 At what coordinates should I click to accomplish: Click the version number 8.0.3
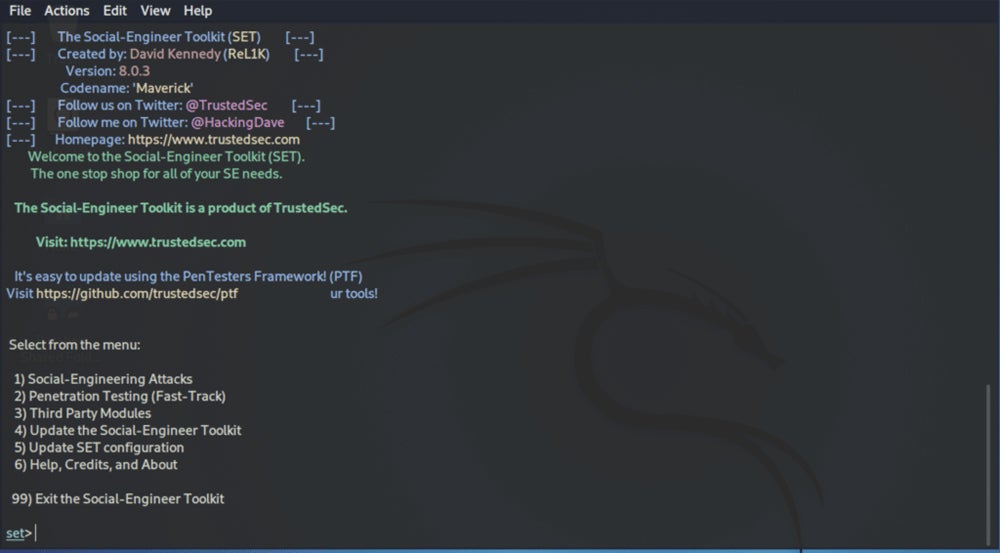[x=134, y=71]
